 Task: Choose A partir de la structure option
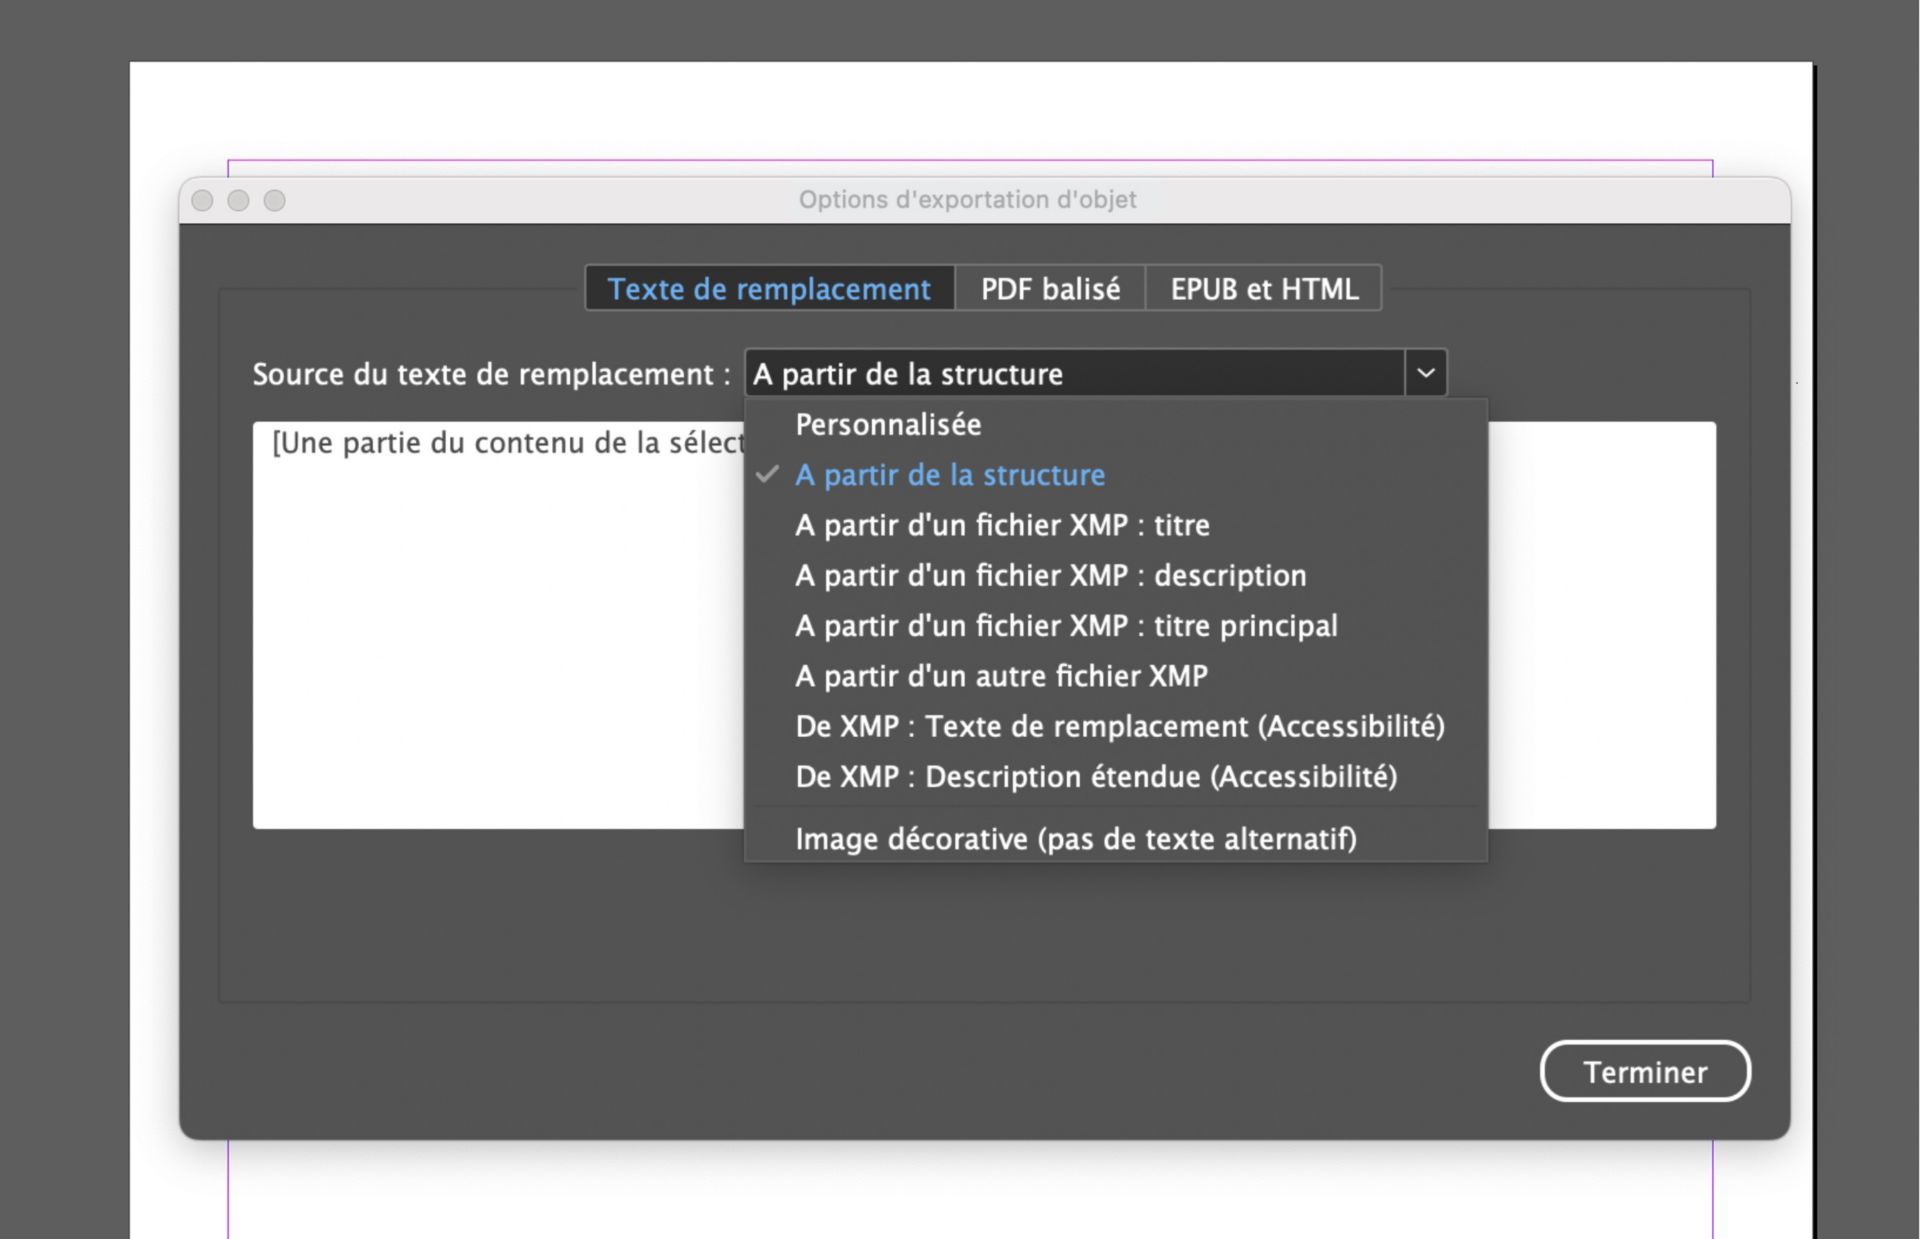(949, 475)
